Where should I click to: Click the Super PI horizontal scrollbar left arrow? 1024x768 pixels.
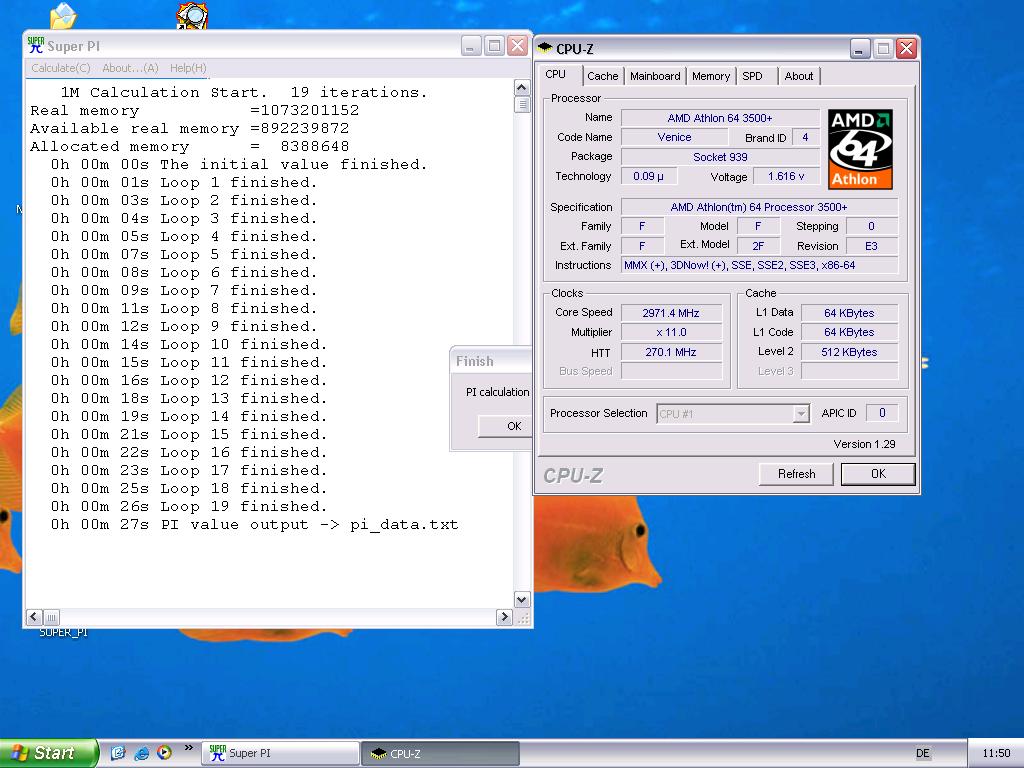tap(34, 616)
